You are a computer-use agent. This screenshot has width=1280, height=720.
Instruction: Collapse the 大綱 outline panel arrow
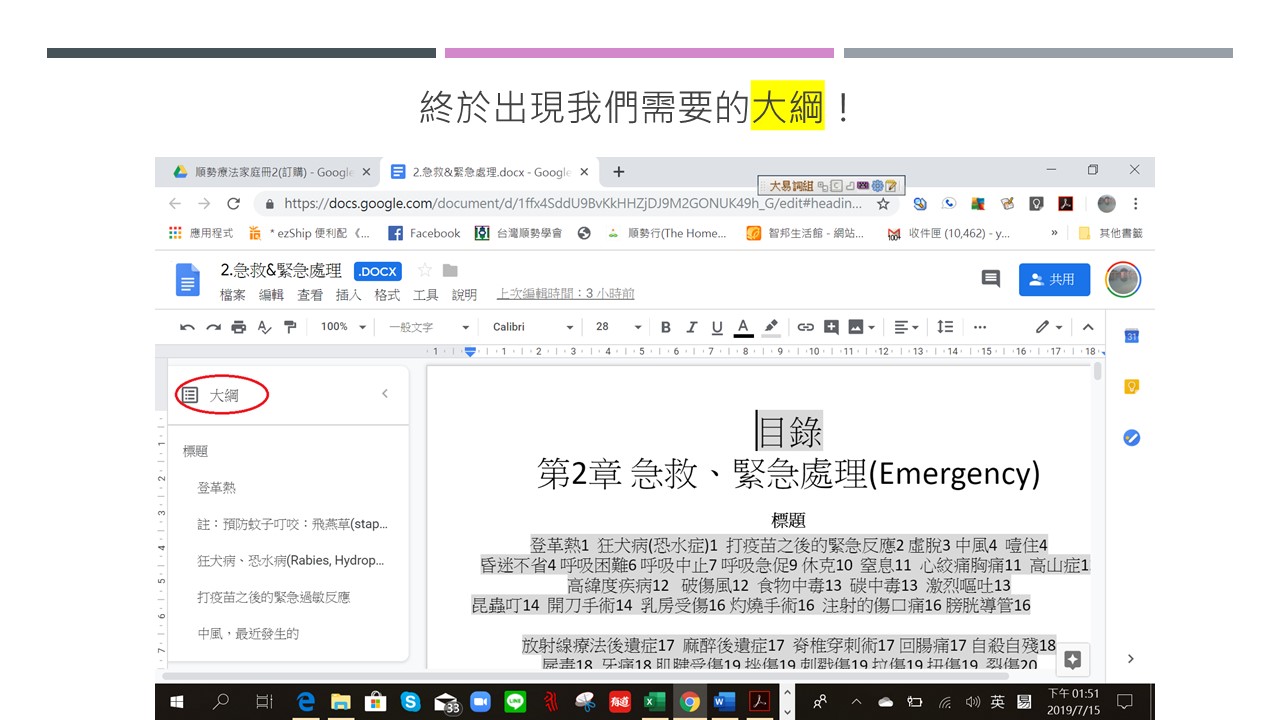(385, 394)
